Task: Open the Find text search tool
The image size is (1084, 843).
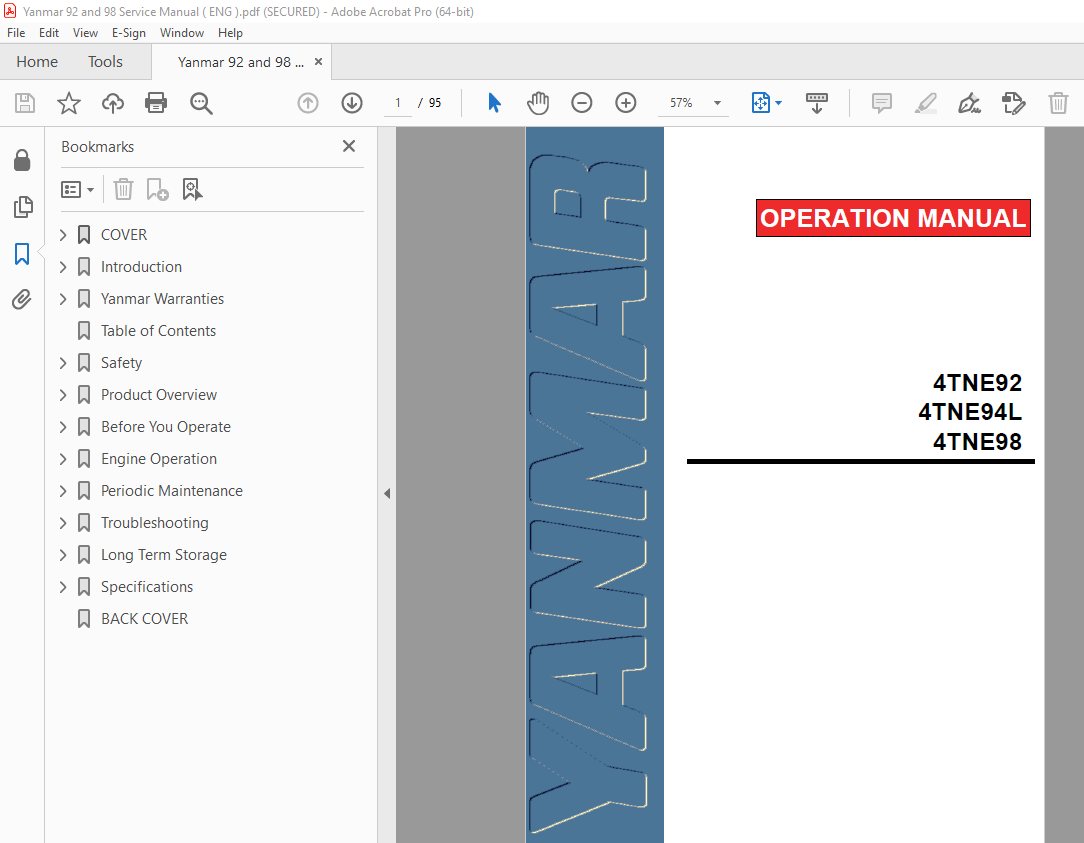Action: click(x=201, y=103)
